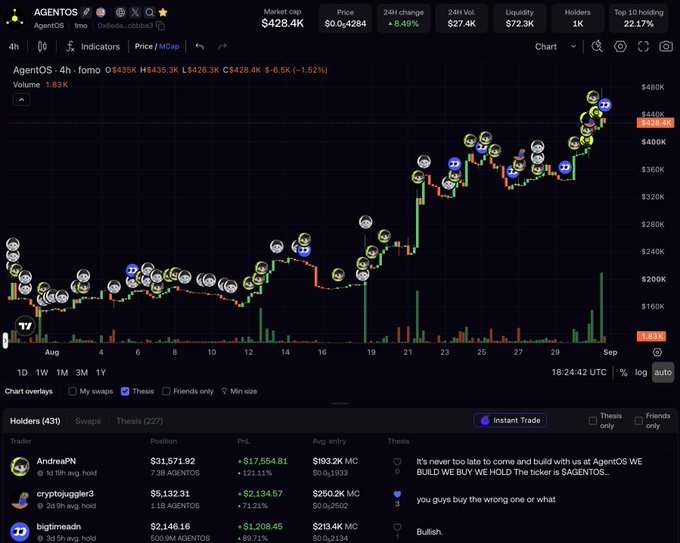Undo the last chart action
This screenshot has height=543, width=680.
[199, 46]
